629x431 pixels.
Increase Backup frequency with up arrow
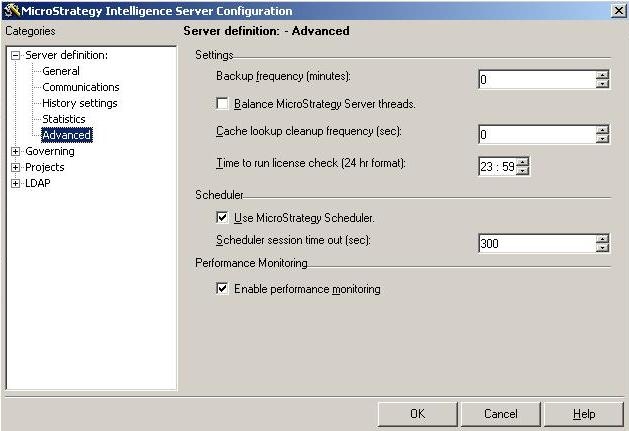pyautogui.click(x=603, y=75)
